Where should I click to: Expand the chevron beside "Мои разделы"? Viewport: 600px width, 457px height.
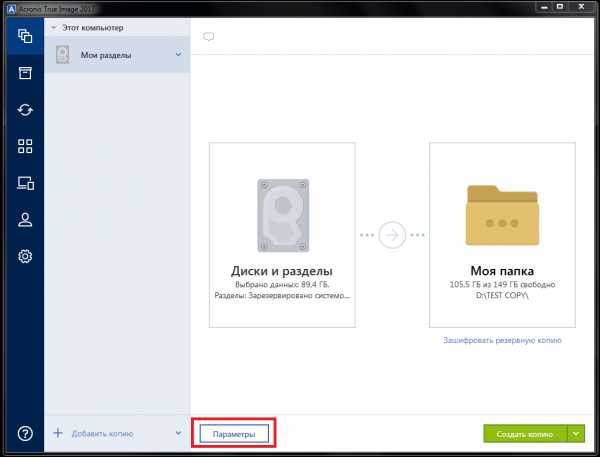click(178, 54)
